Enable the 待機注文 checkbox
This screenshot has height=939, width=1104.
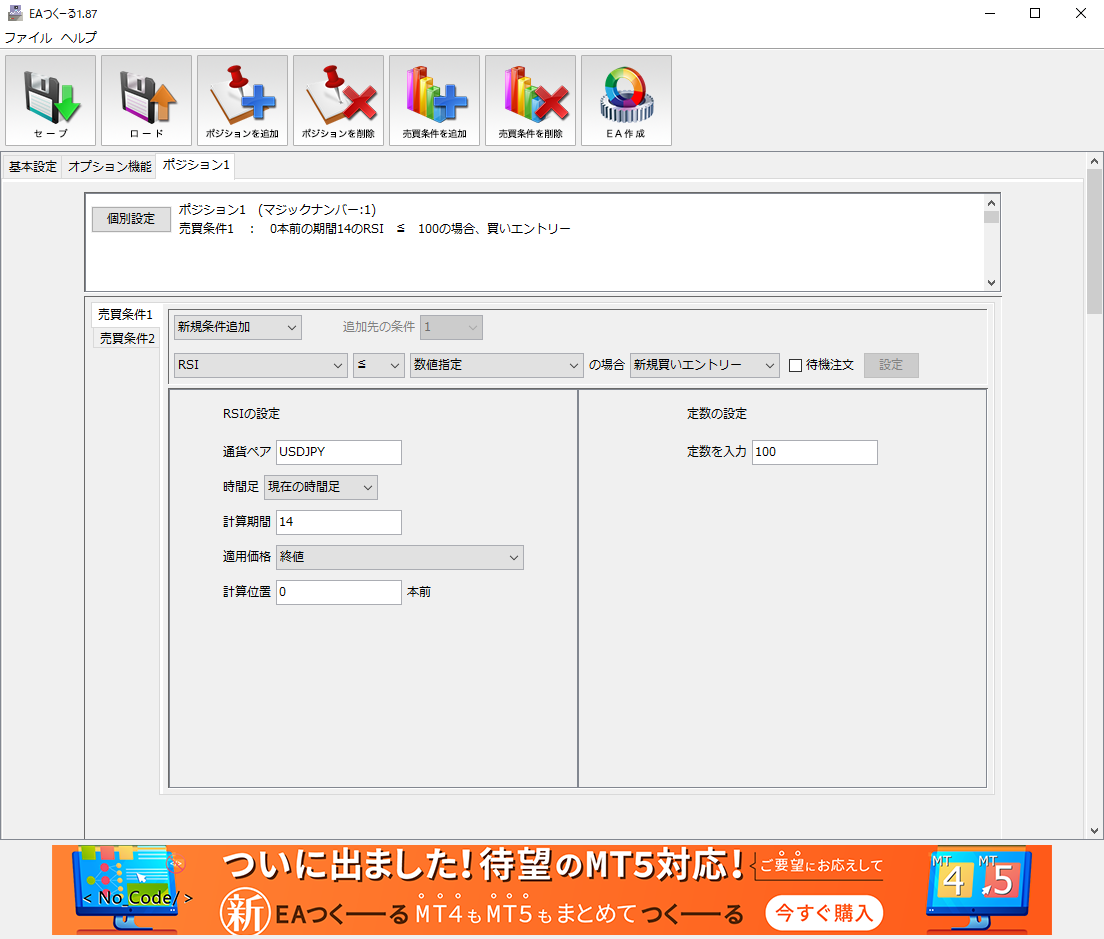point(796,365)
